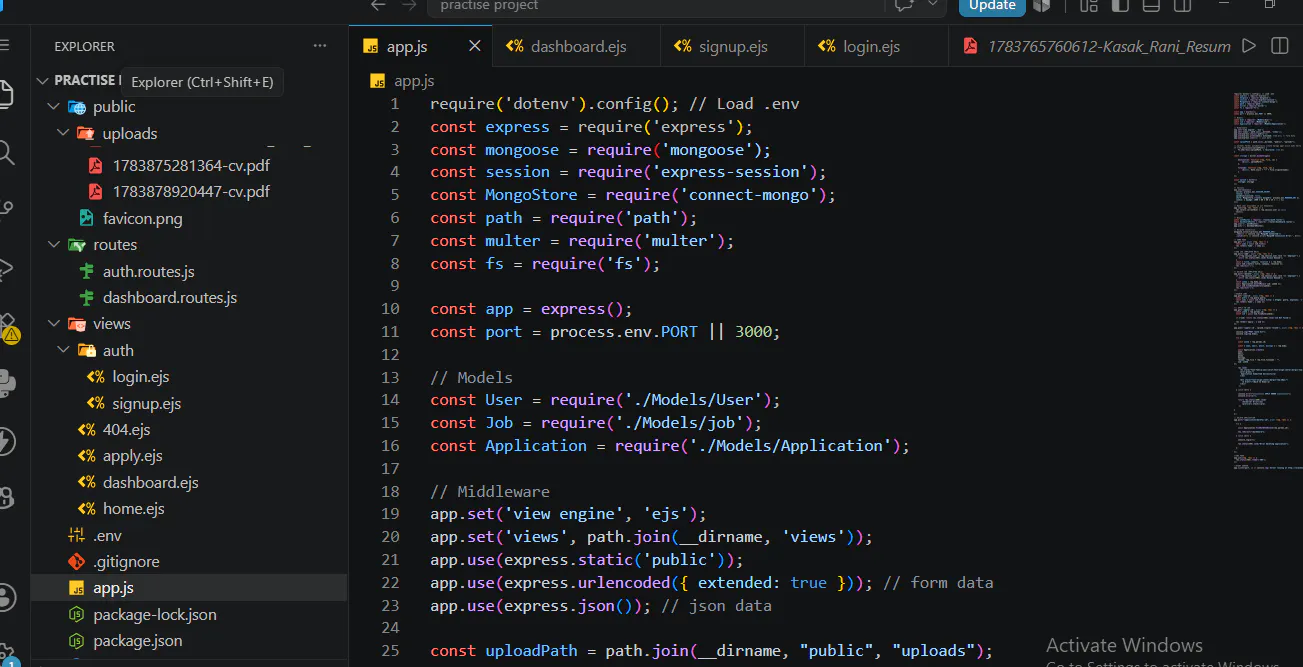Open the Run and Debug view
1303x667 pixels.
coord(5,267)
